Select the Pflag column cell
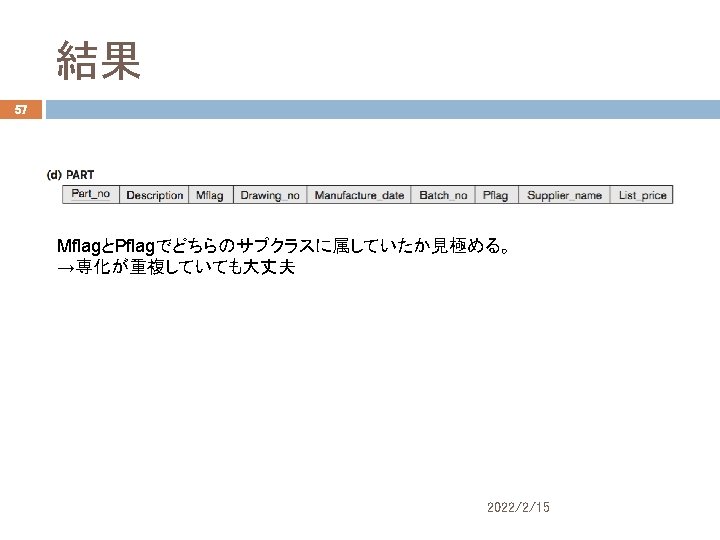720x540 pixels. pos(497,195)
